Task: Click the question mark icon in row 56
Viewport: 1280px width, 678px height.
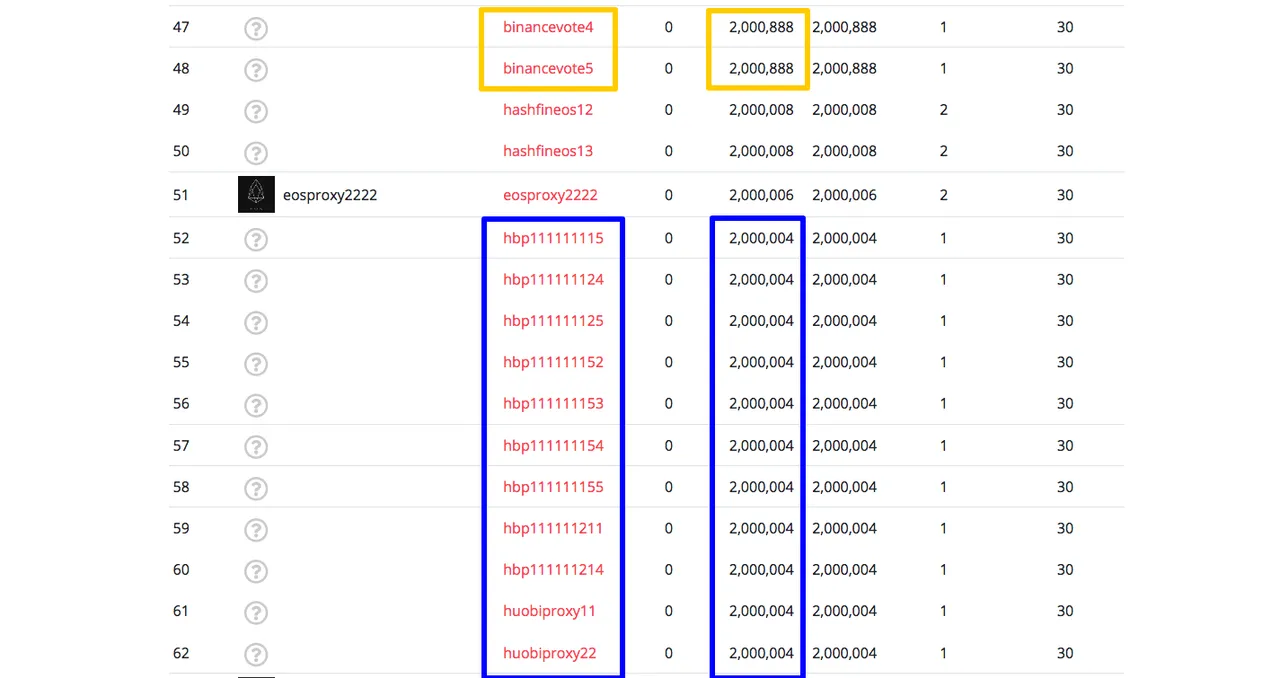Action: click(x=256, y=405)
